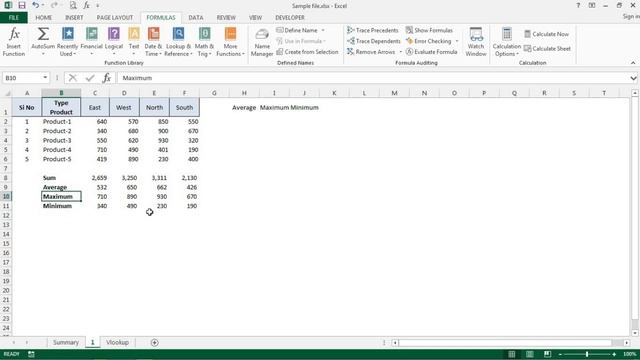Click the formula bar showing Maximum

(373, 78)
